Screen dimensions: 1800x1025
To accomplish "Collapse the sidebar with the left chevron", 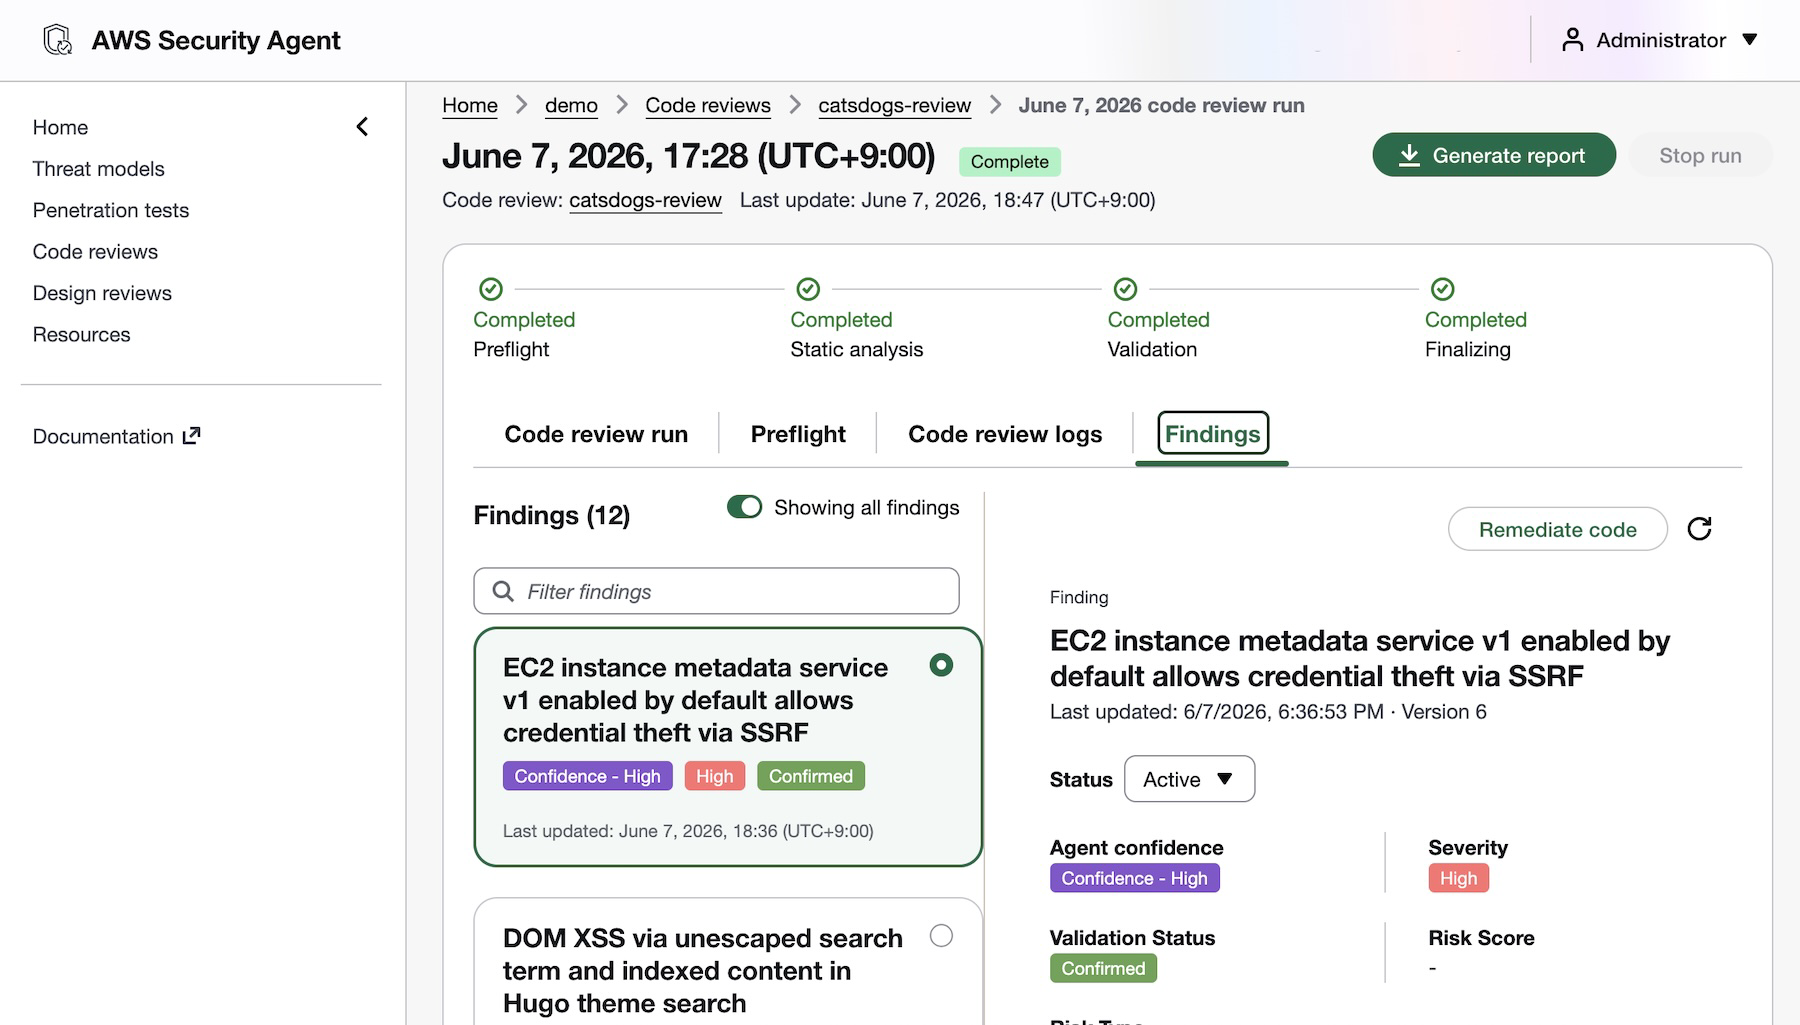I will pos(362,127).
